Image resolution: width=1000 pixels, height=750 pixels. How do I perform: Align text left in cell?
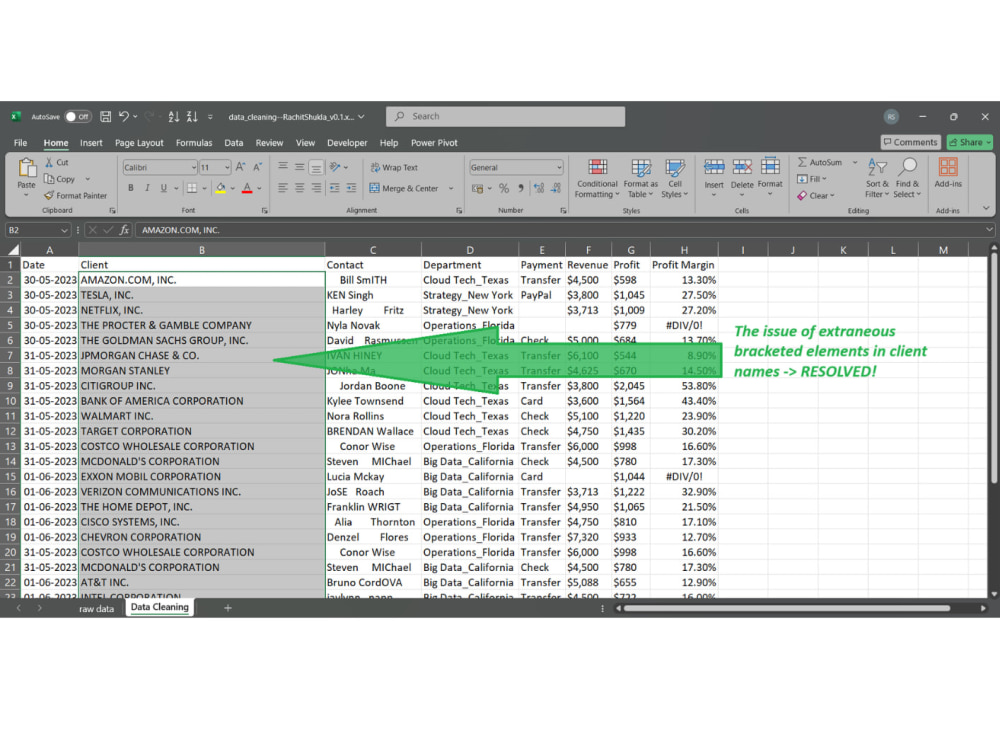coord(283,188)
